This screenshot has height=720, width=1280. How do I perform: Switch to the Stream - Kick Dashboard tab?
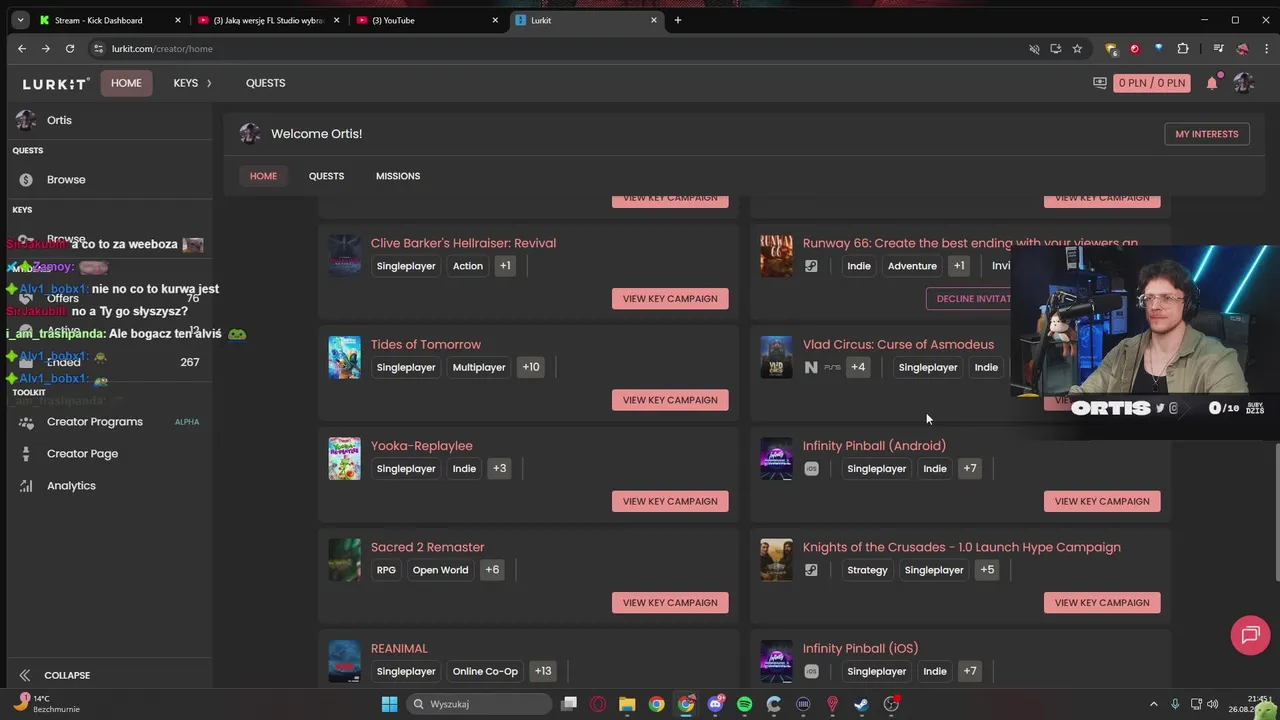tap(110, 20)
